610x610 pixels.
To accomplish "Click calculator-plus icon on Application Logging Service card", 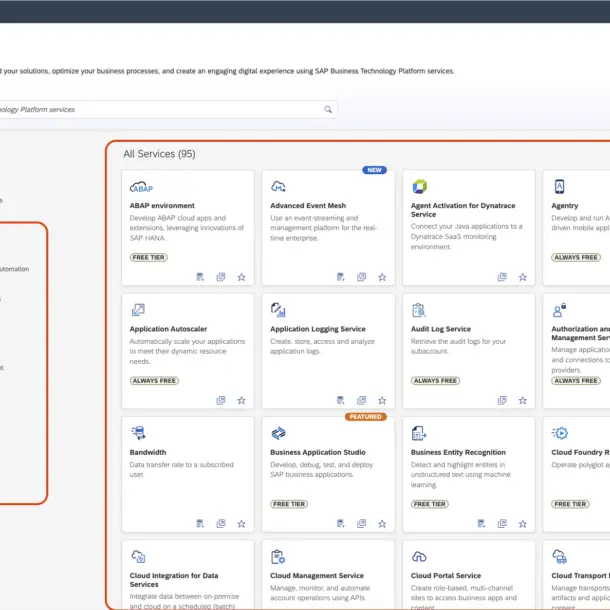I will pos(341,400).
